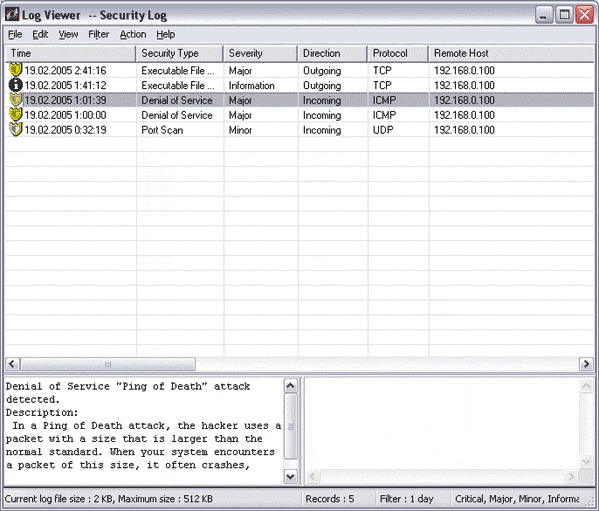Click the grey shield icon of the 0:32:19 entry
Viewport: 599px width, 511px height.
[x=15, y=129]
